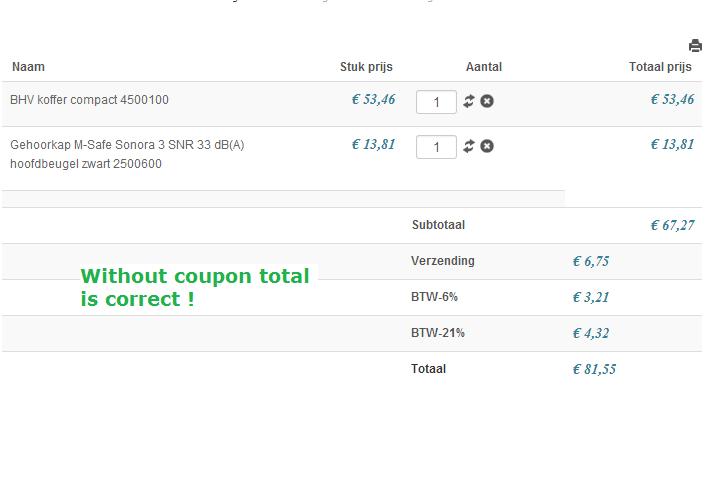Click the print icon above the cart

tap(695, 46)
